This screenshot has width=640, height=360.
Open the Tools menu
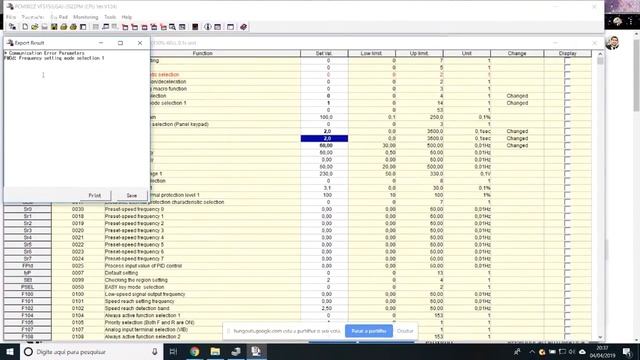[x=110, y=17]
